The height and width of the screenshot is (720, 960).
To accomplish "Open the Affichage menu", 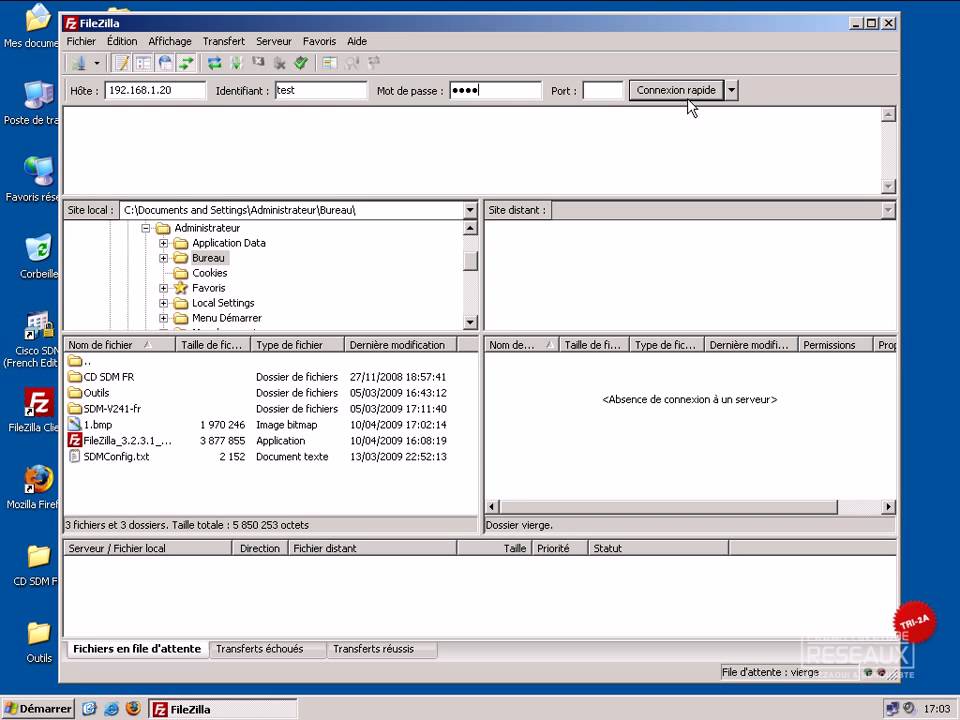I will (x=170, y=41).
